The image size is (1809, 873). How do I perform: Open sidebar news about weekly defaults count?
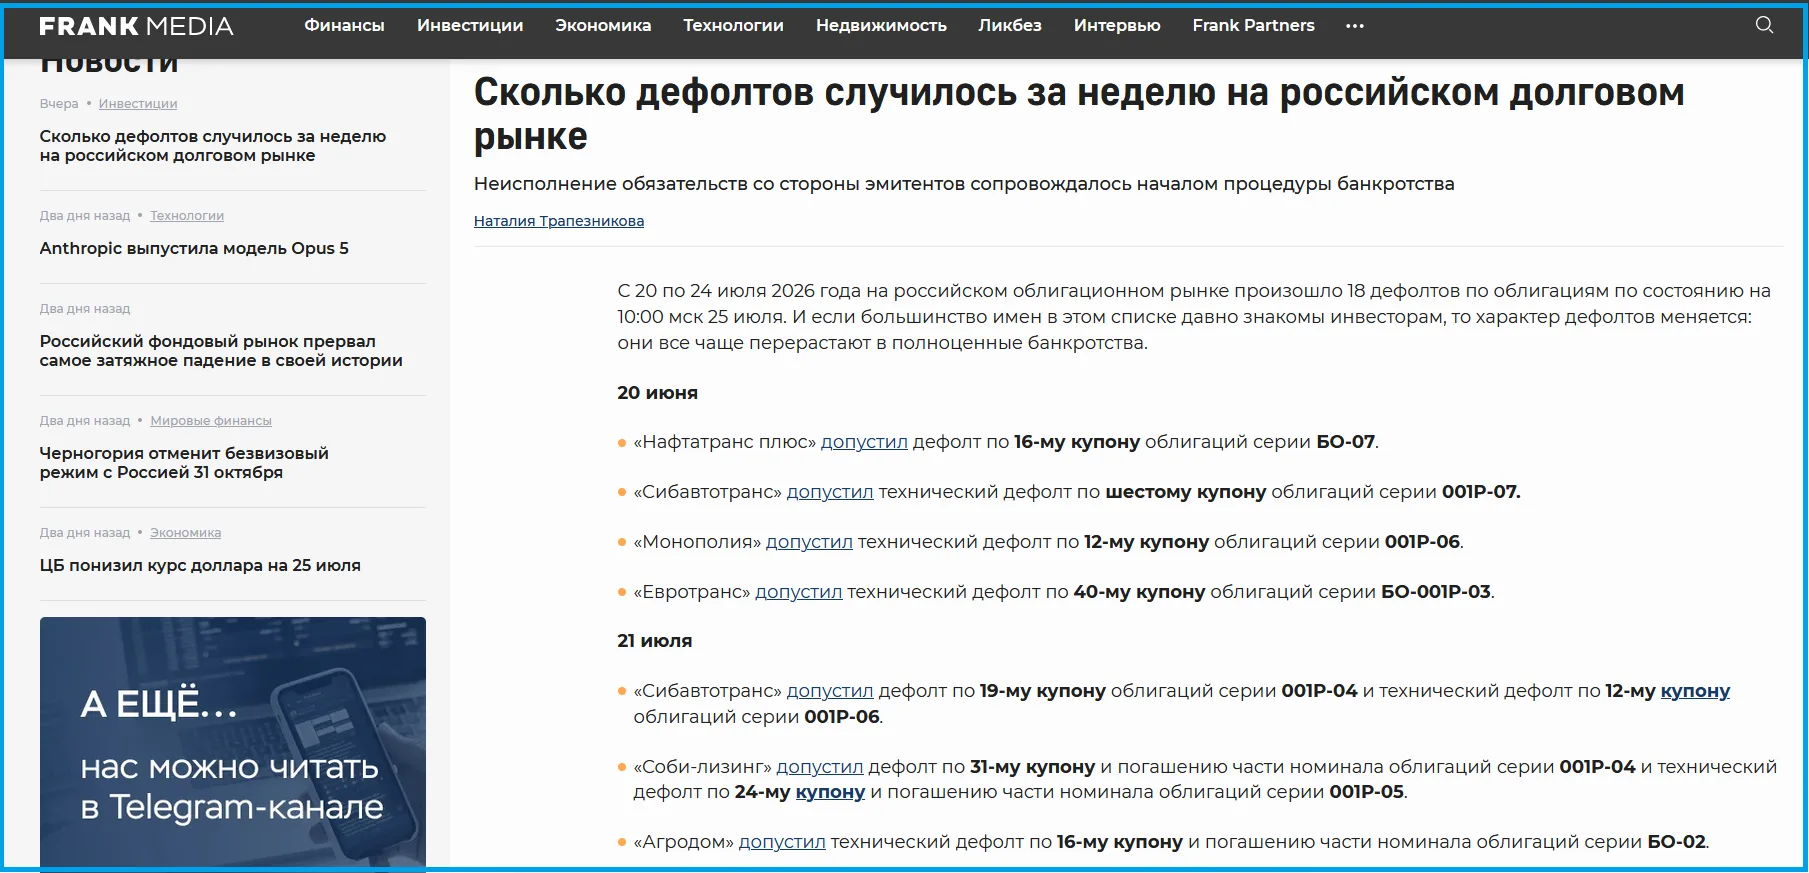tap(213, 146)
